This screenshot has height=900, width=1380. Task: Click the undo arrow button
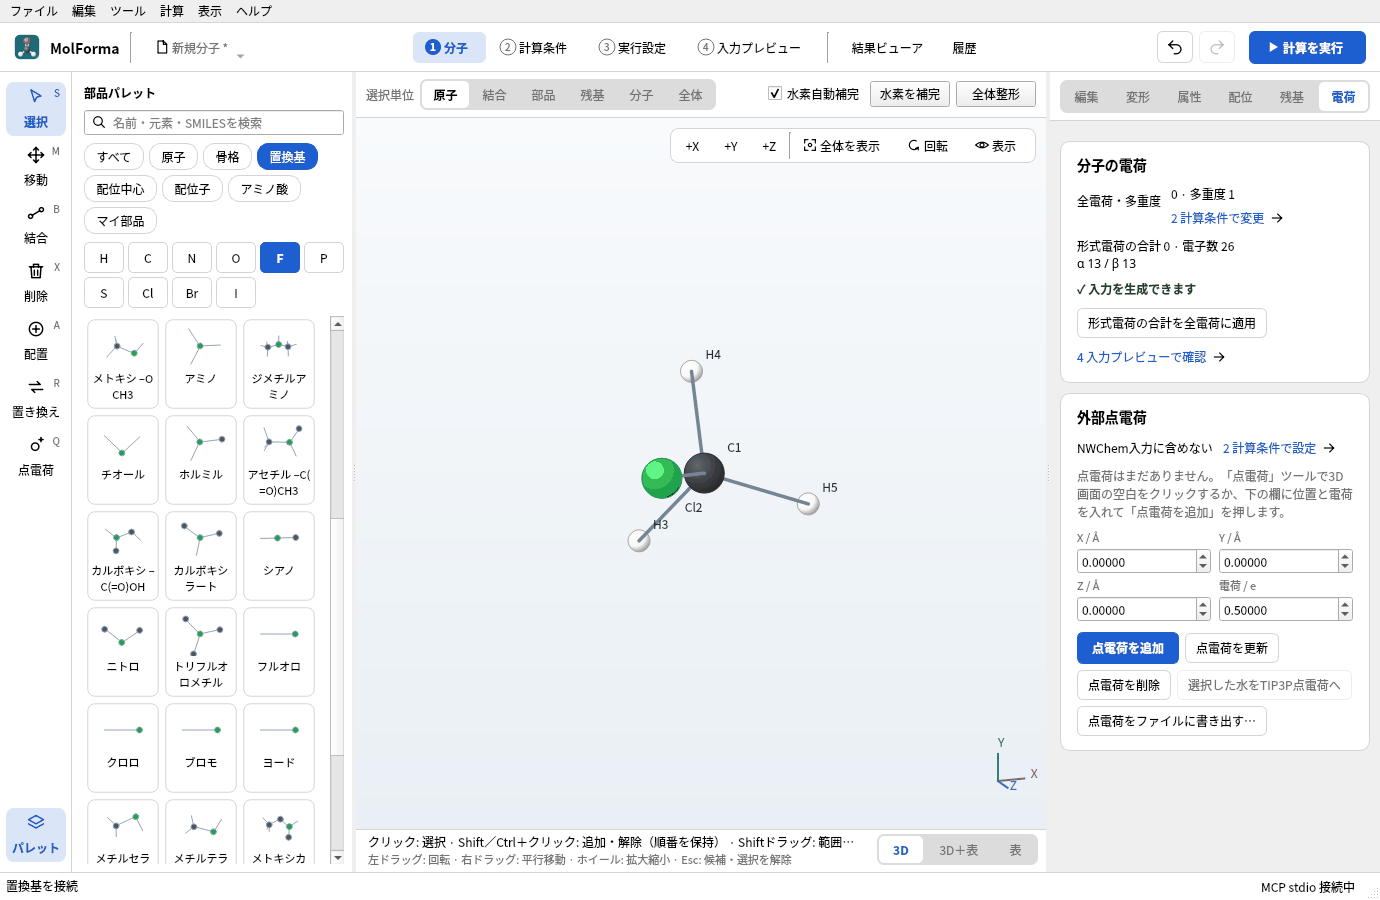(1175, 47)
